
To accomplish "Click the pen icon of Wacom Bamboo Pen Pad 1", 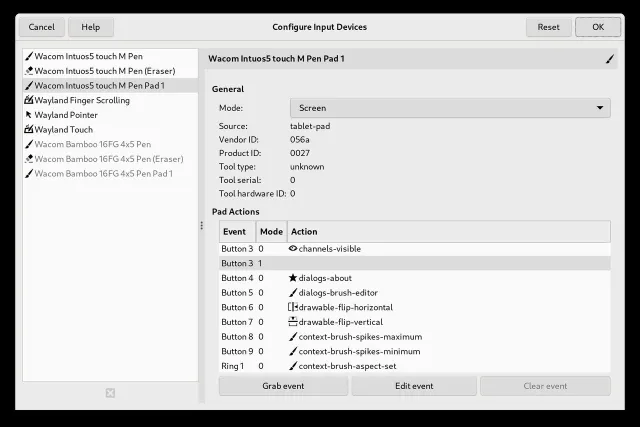I will (29, 173).
